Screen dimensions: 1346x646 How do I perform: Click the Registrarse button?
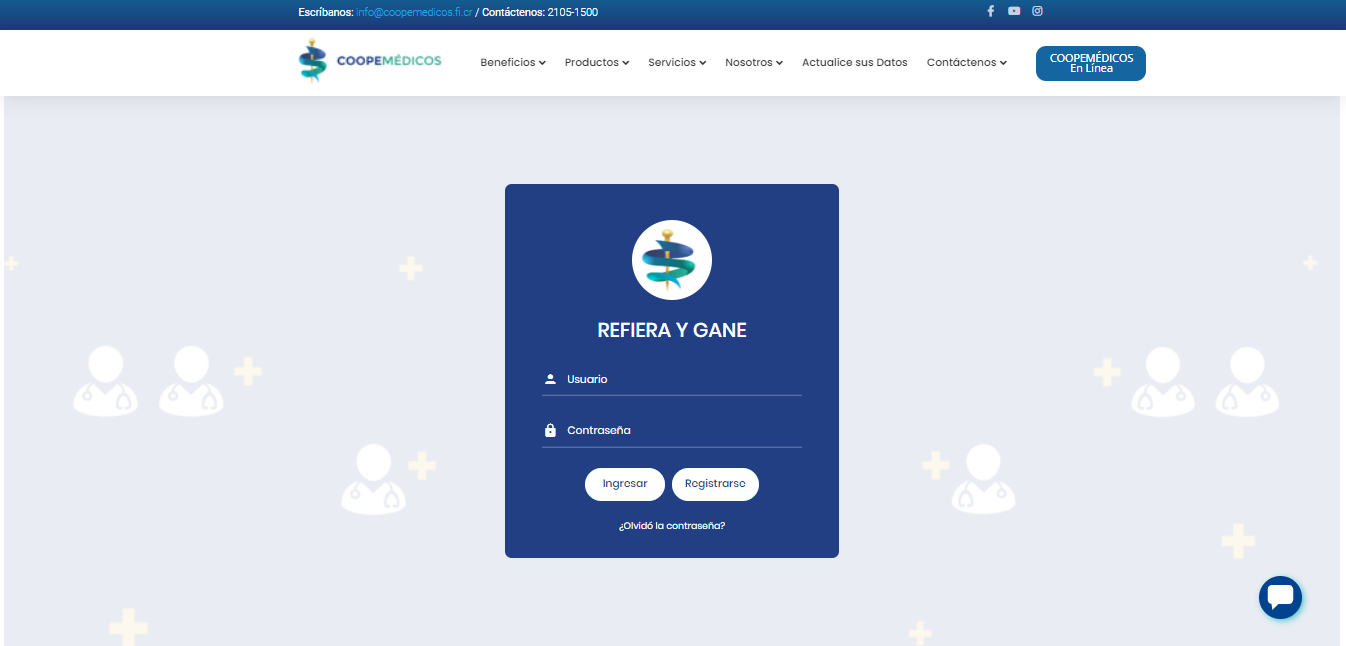(715, 484)
